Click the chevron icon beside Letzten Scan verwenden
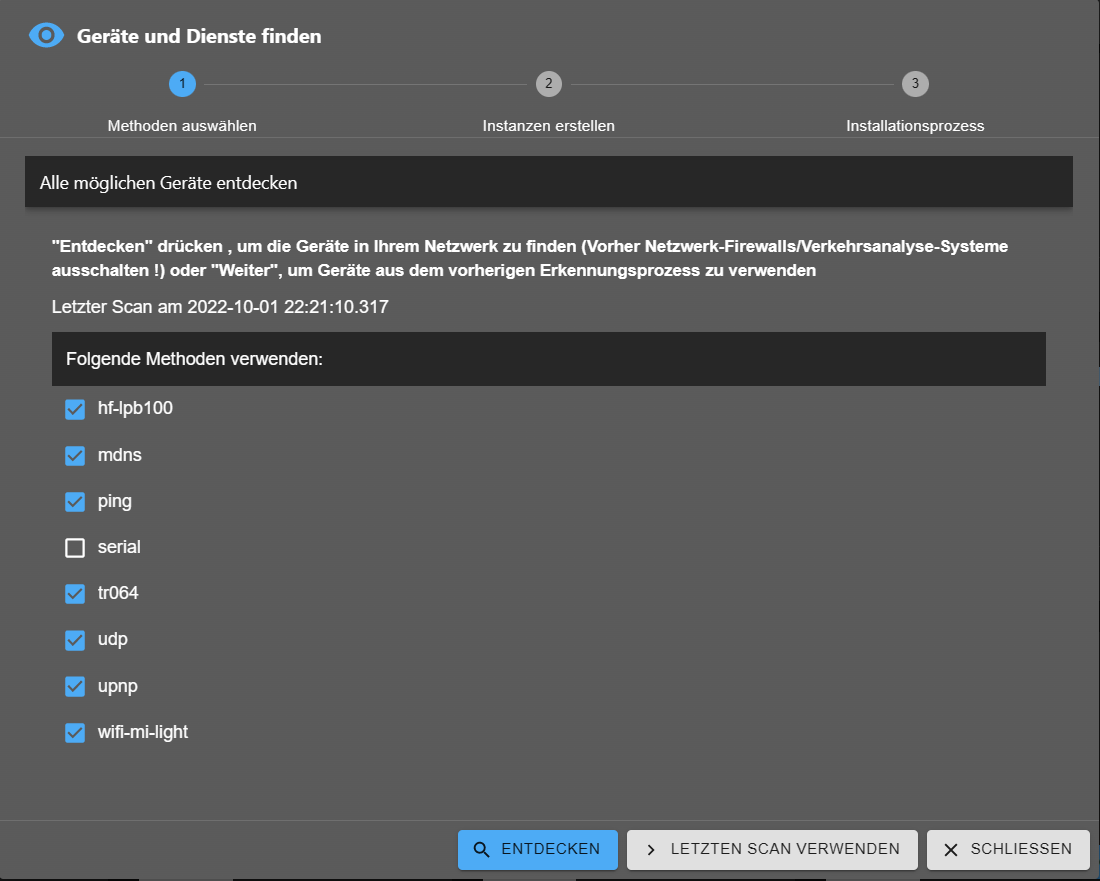The height and width of the screenshot is (881, 1100). tap(651, 850)
